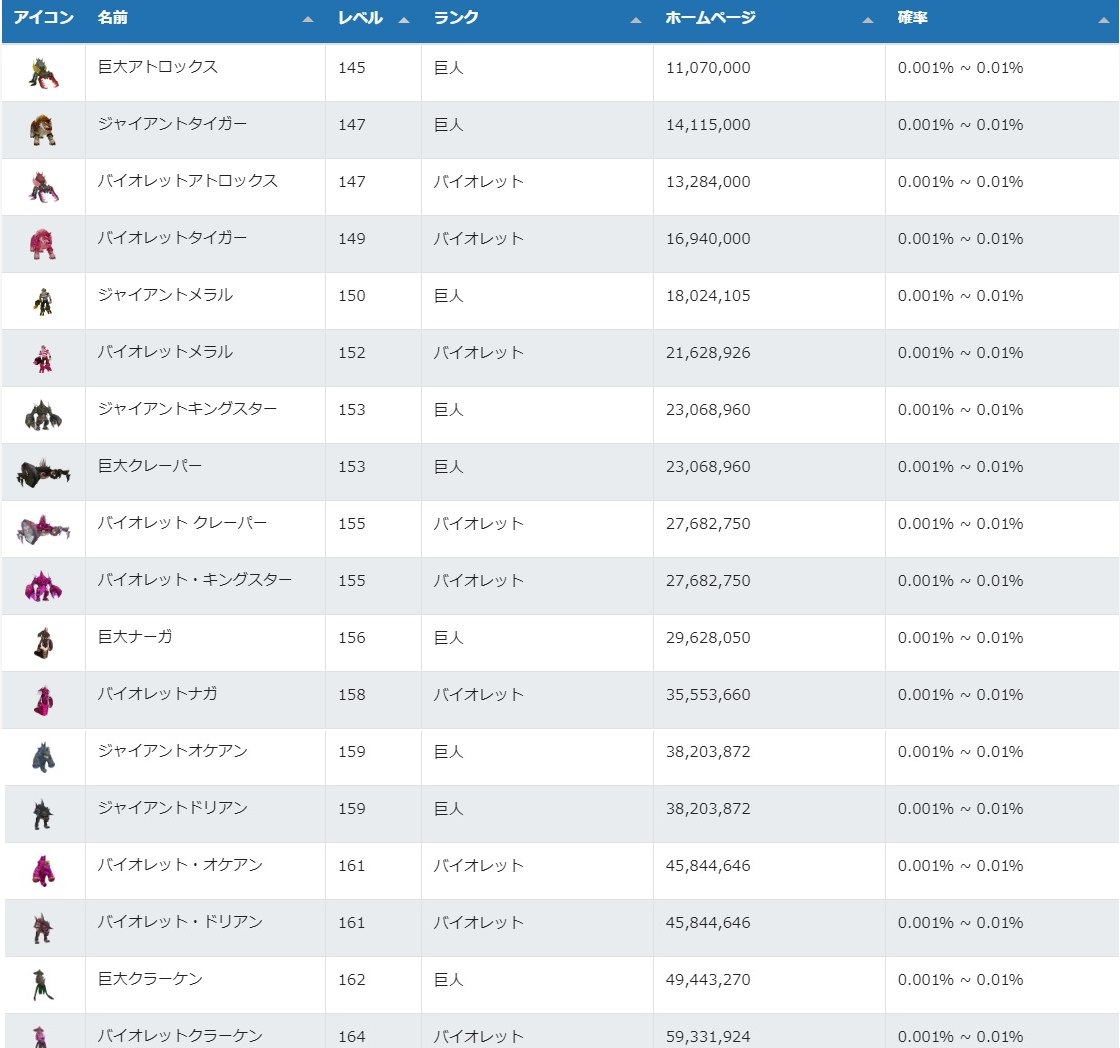Sort table by レベル column arrow
Image resolution: width=1120 pixels, height=1048 pixels.
pyautogui.click(x=404, y=20)
